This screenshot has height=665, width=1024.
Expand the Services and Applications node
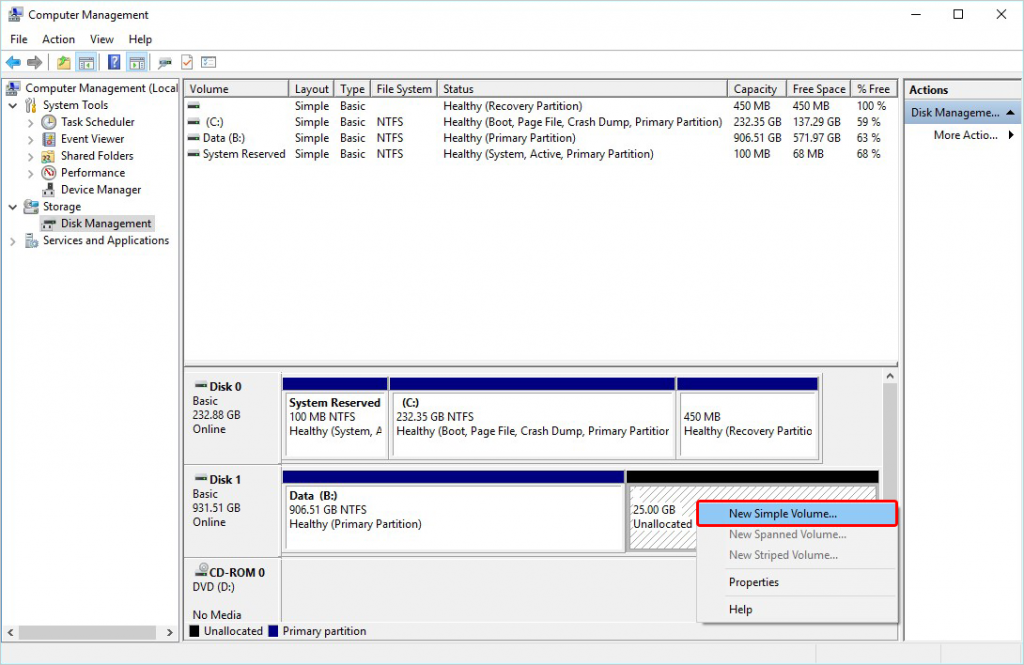tap(12, 240)
